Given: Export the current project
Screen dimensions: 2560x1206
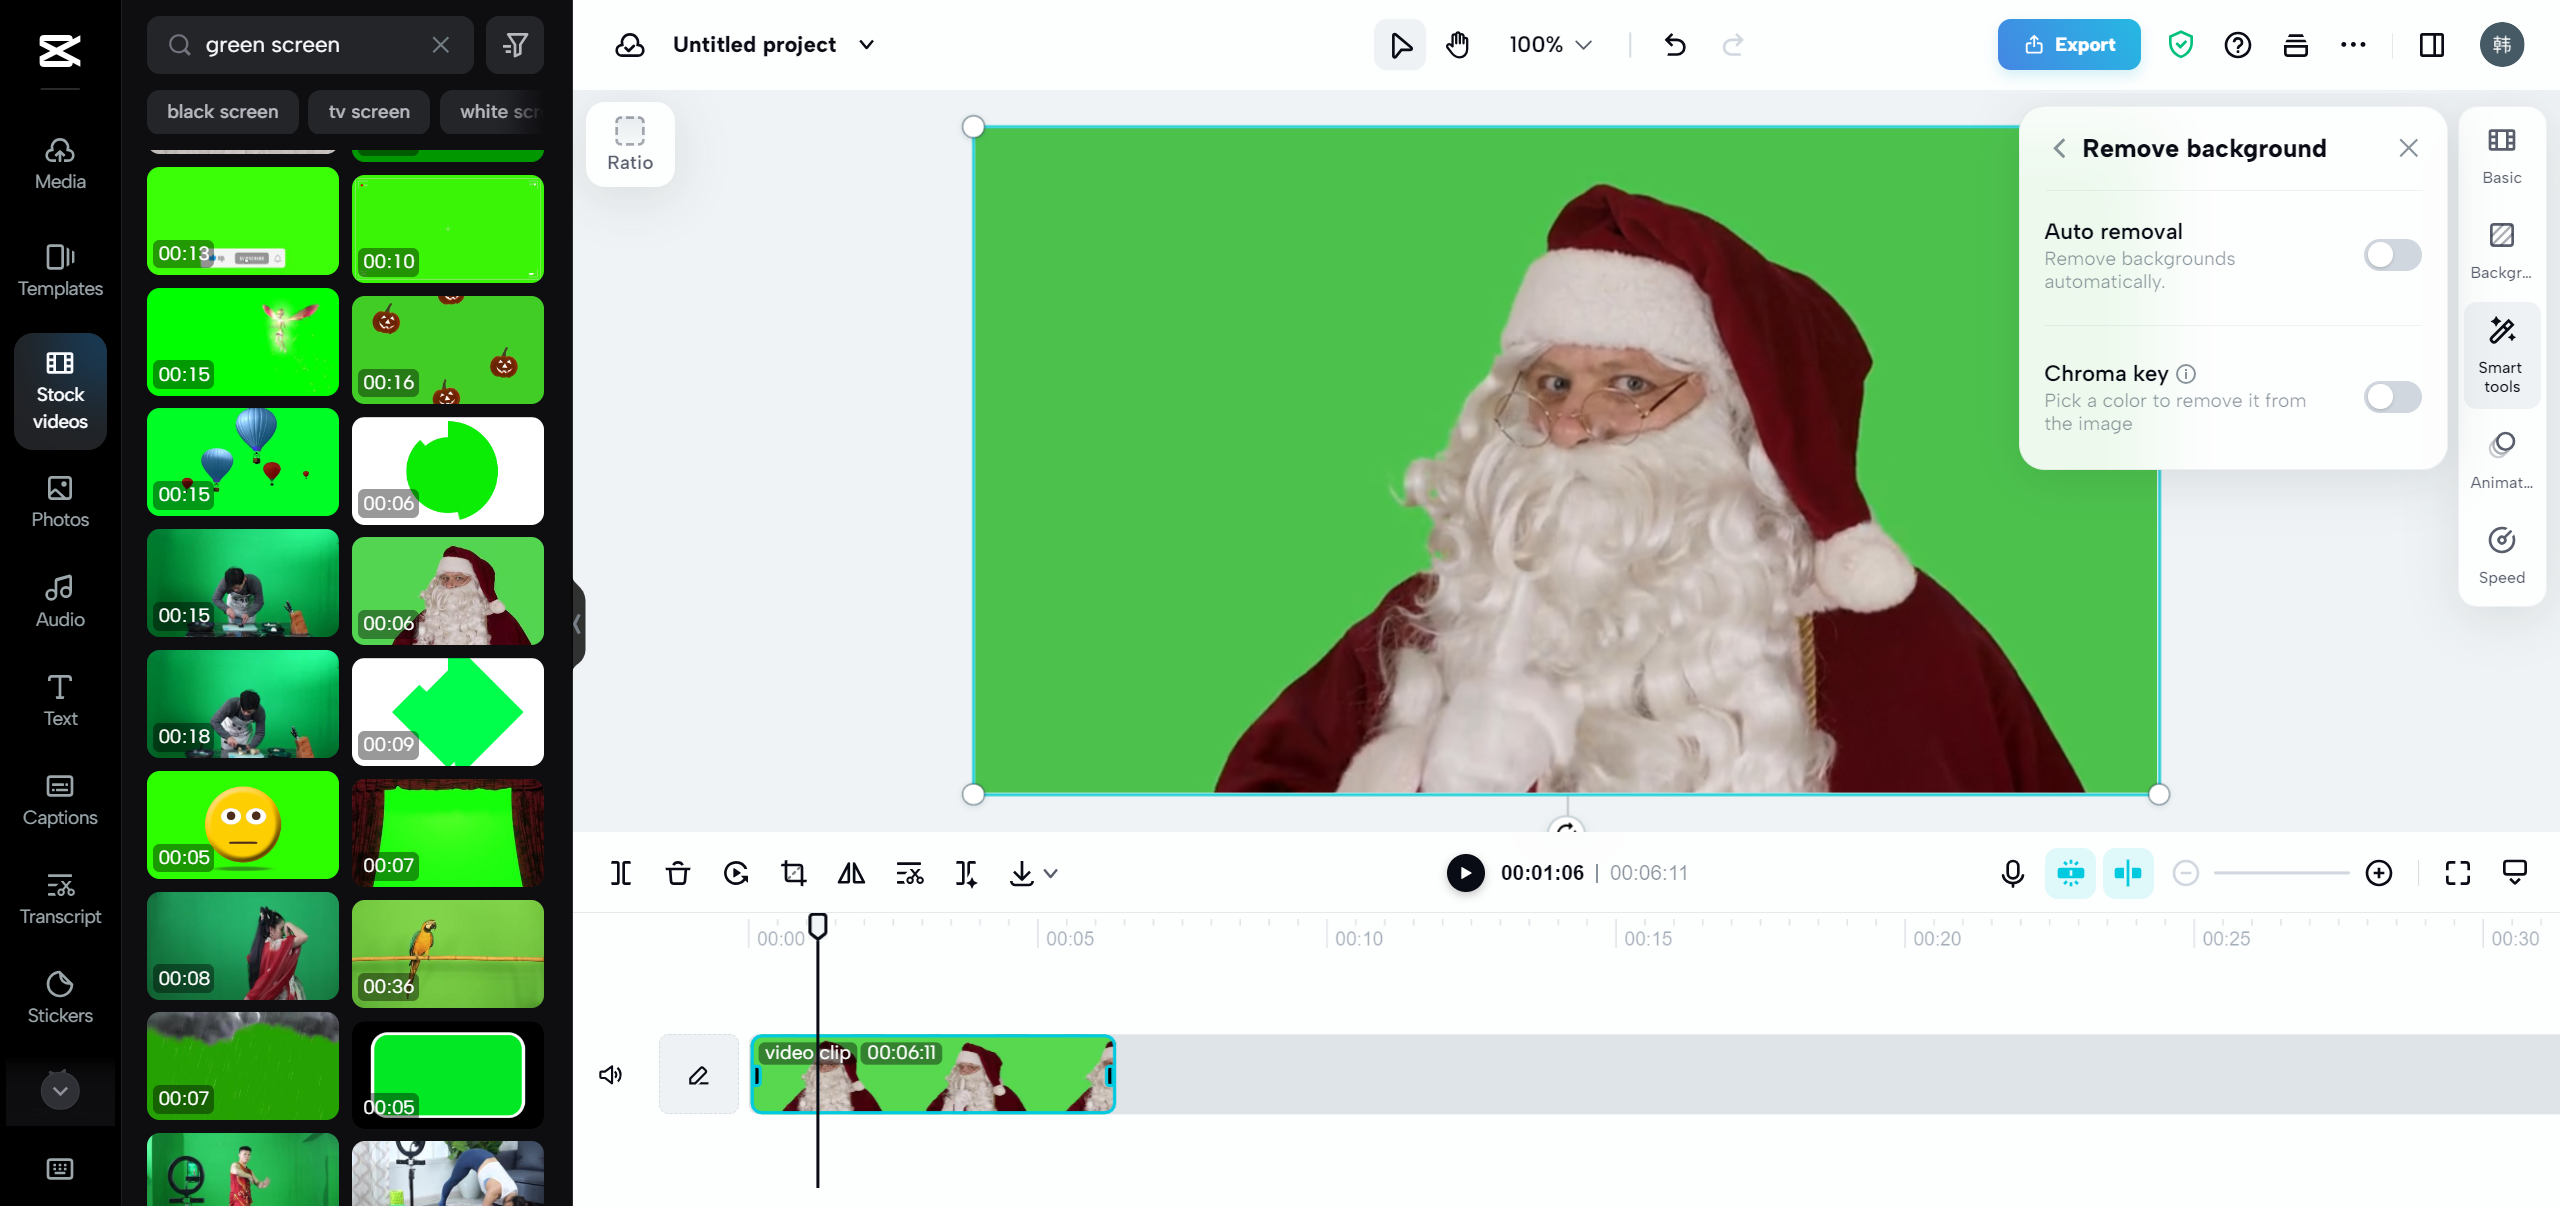Looking at the screenshot, I should pyautogui.click(x=2068, y=44).
